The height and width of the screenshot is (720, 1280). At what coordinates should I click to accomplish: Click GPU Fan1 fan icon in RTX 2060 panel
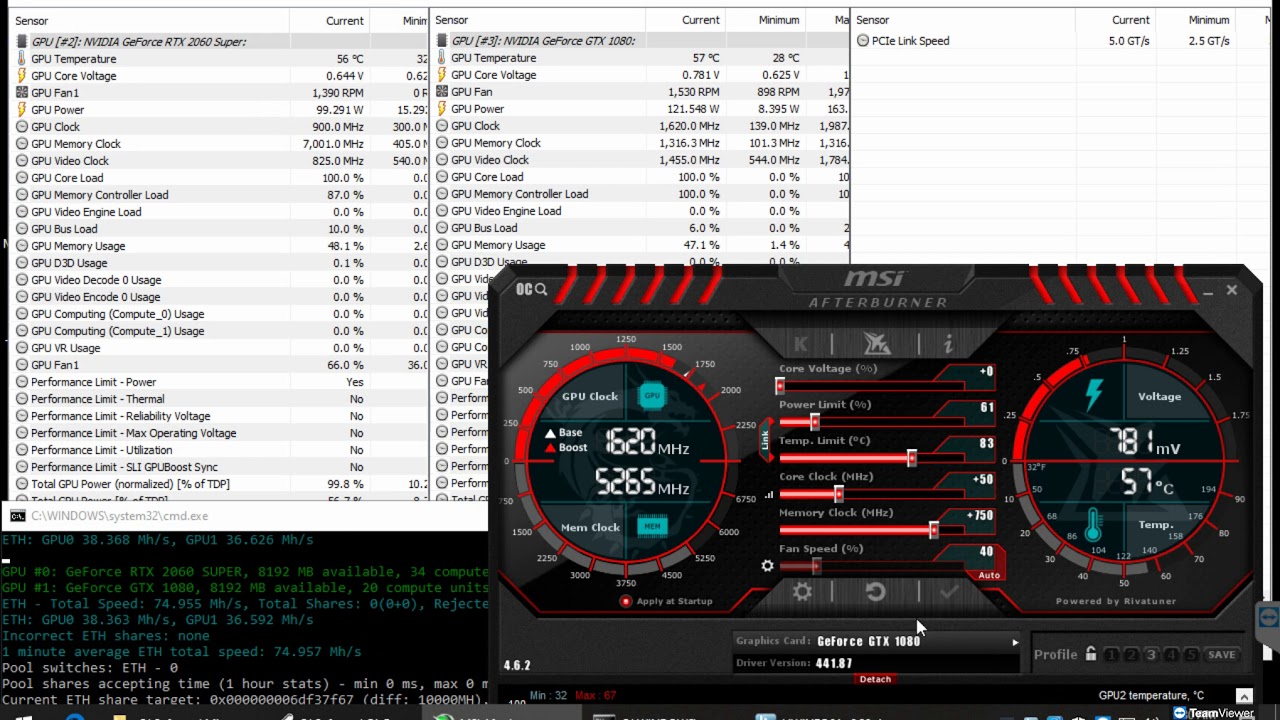coord(22,93)
